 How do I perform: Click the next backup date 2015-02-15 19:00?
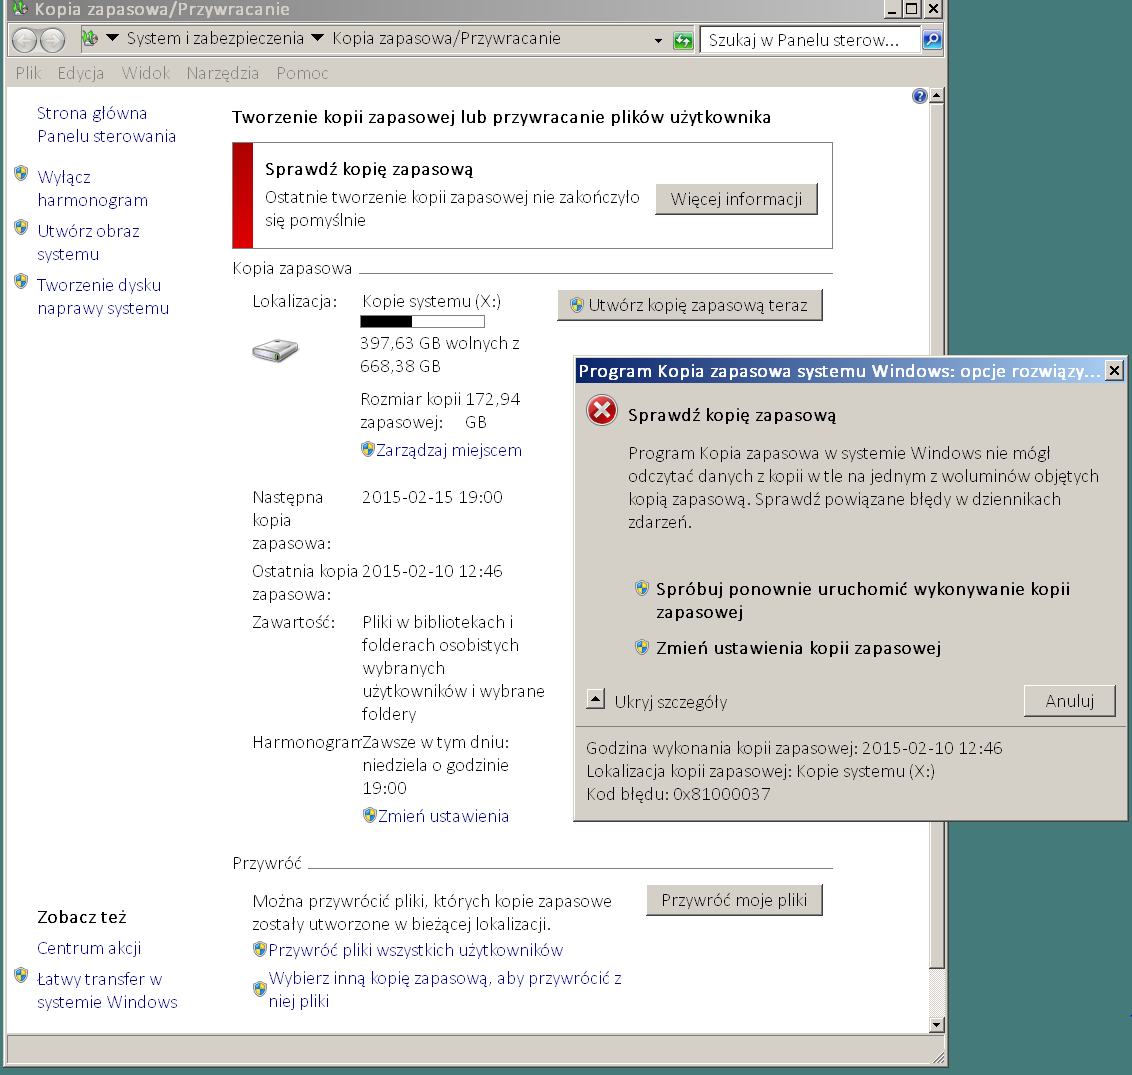click(x=432, y=497)
